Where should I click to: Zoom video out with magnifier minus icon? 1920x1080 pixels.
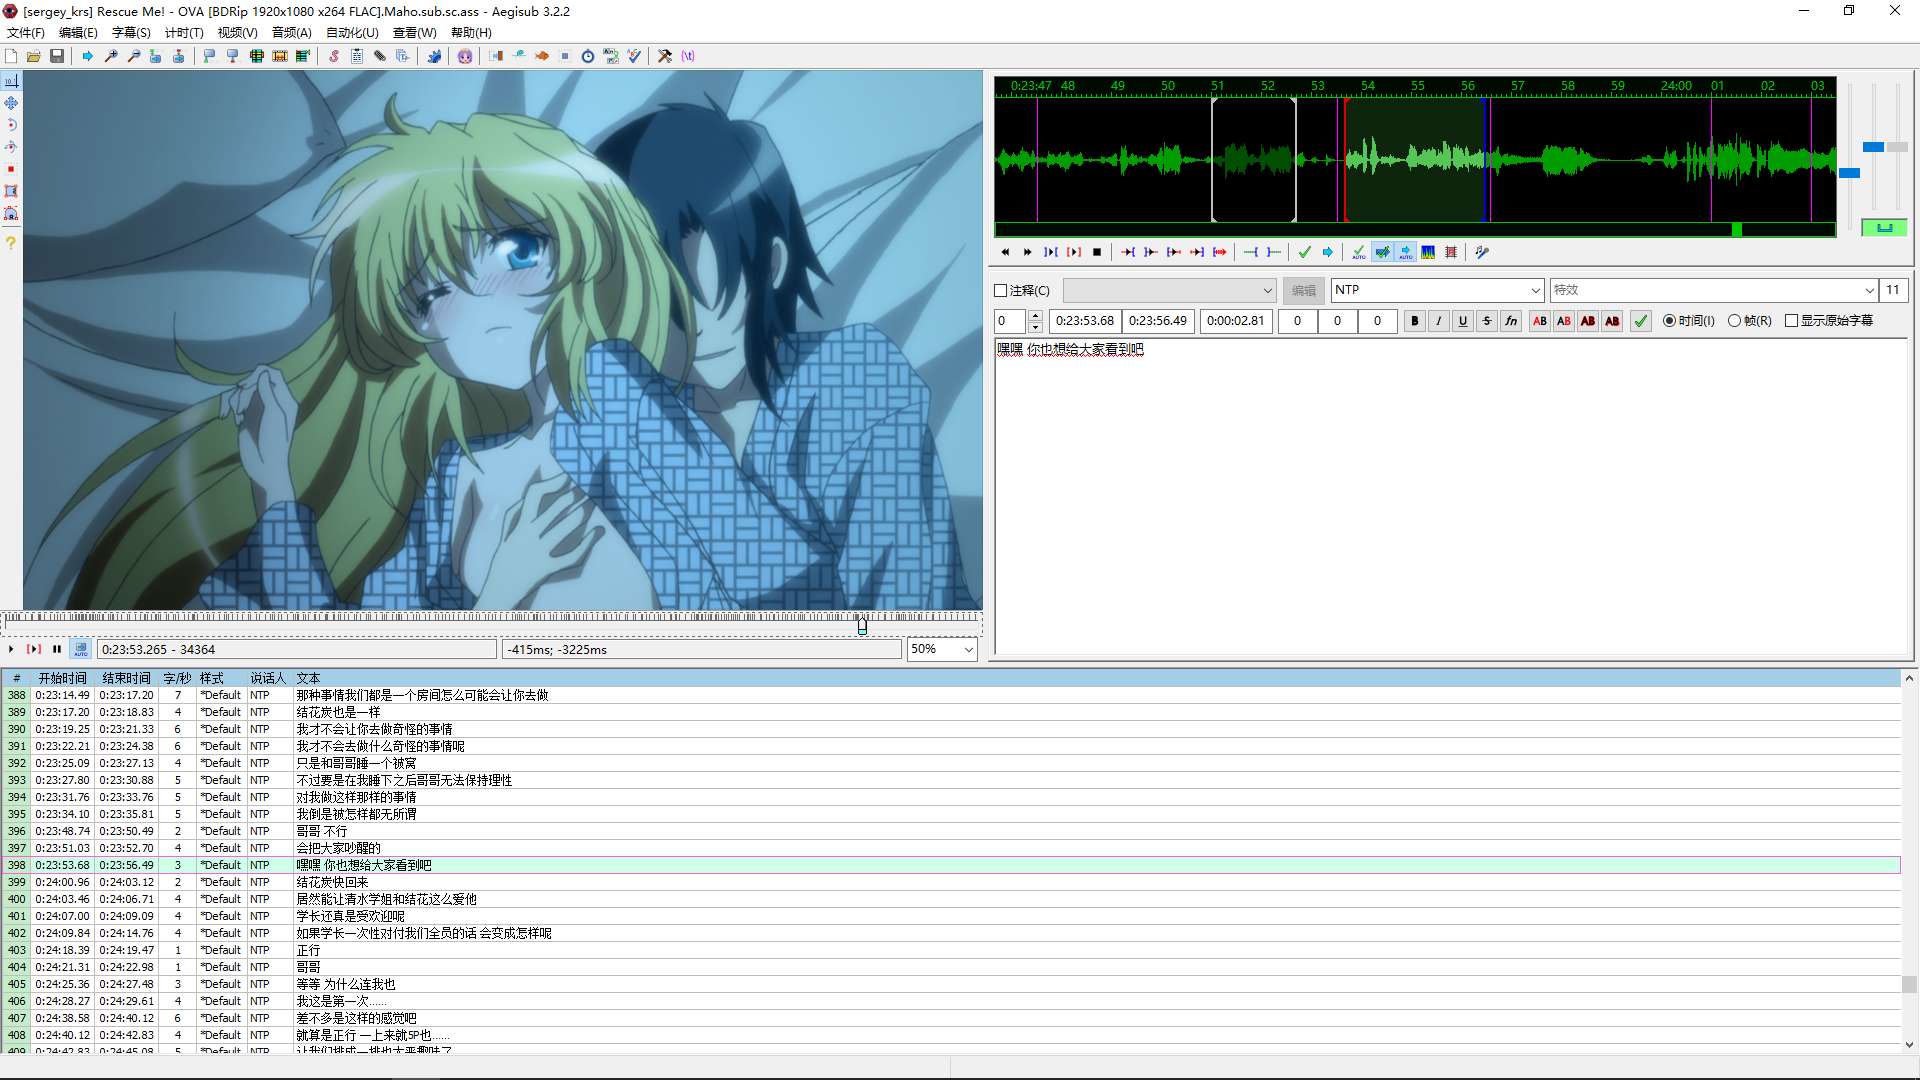coord(134,56)
